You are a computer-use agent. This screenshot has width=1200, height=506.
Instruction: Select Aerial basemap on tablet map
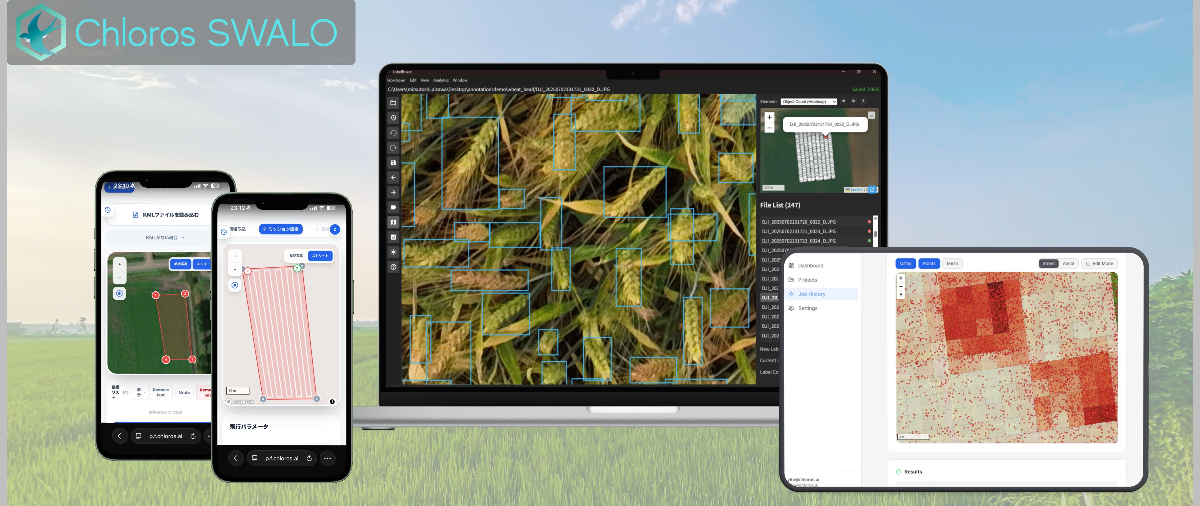coord(1069,263)
